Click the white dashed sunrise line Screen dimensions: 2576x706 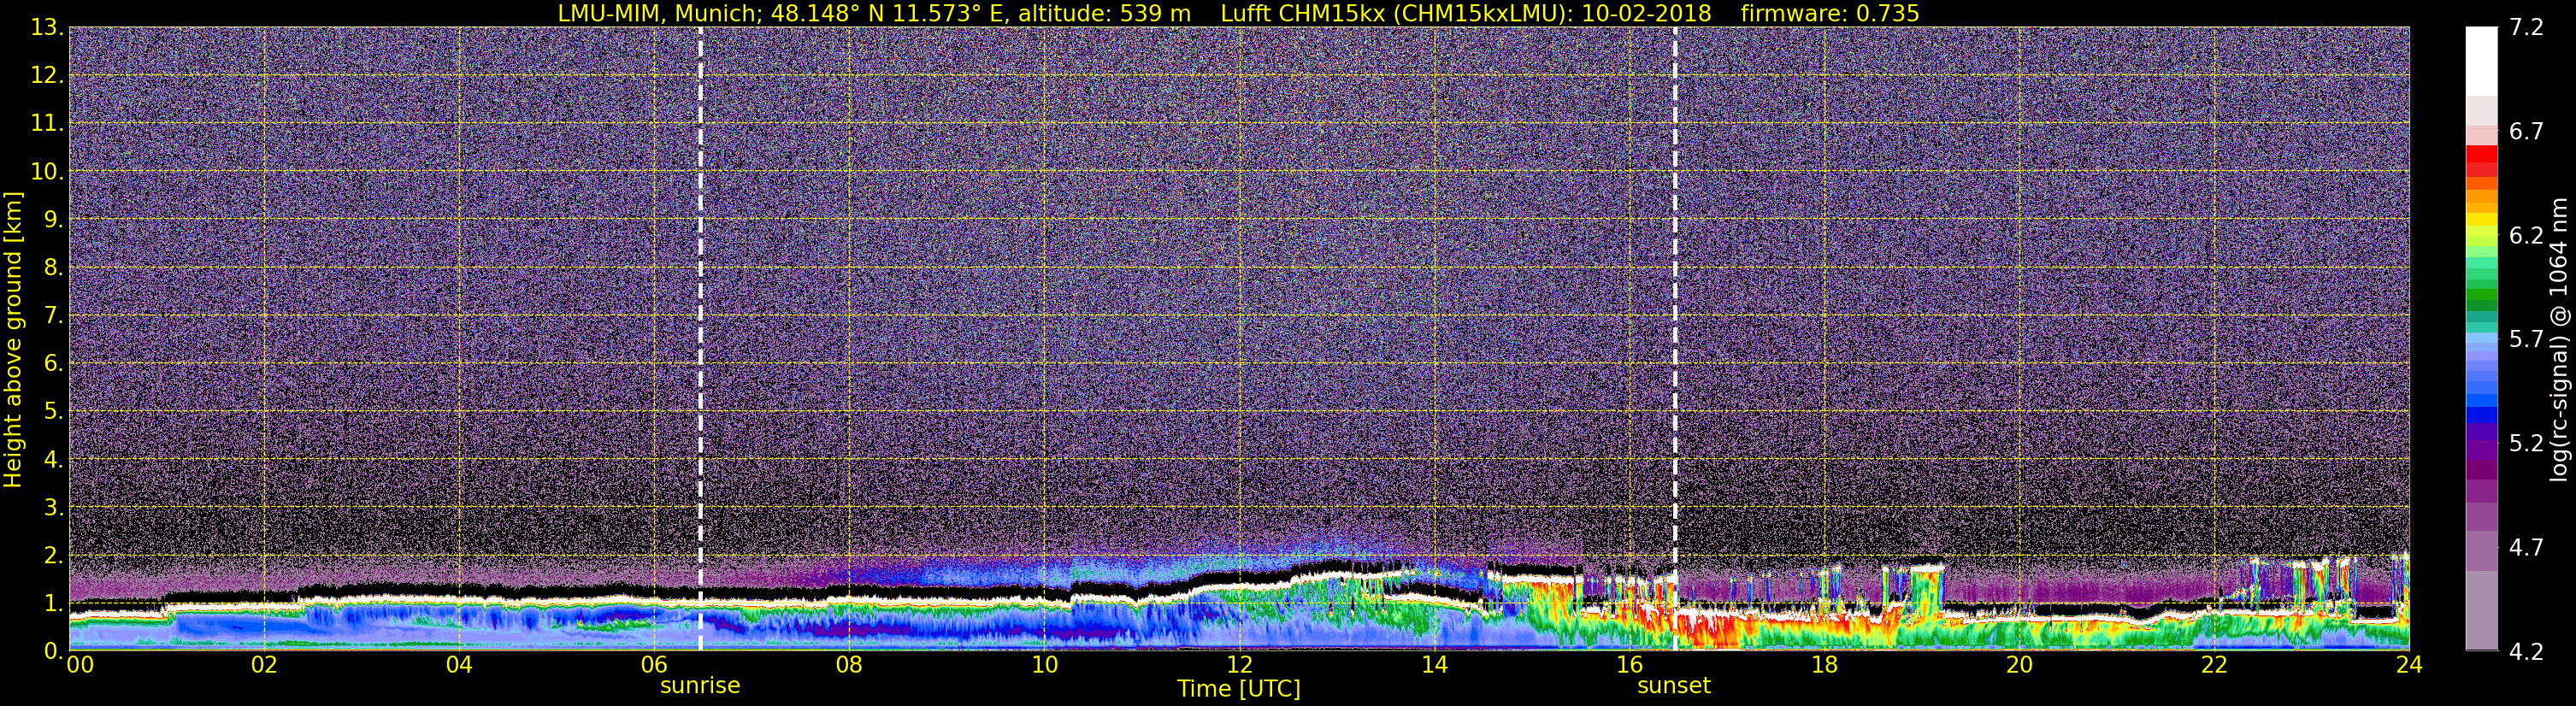700,338
